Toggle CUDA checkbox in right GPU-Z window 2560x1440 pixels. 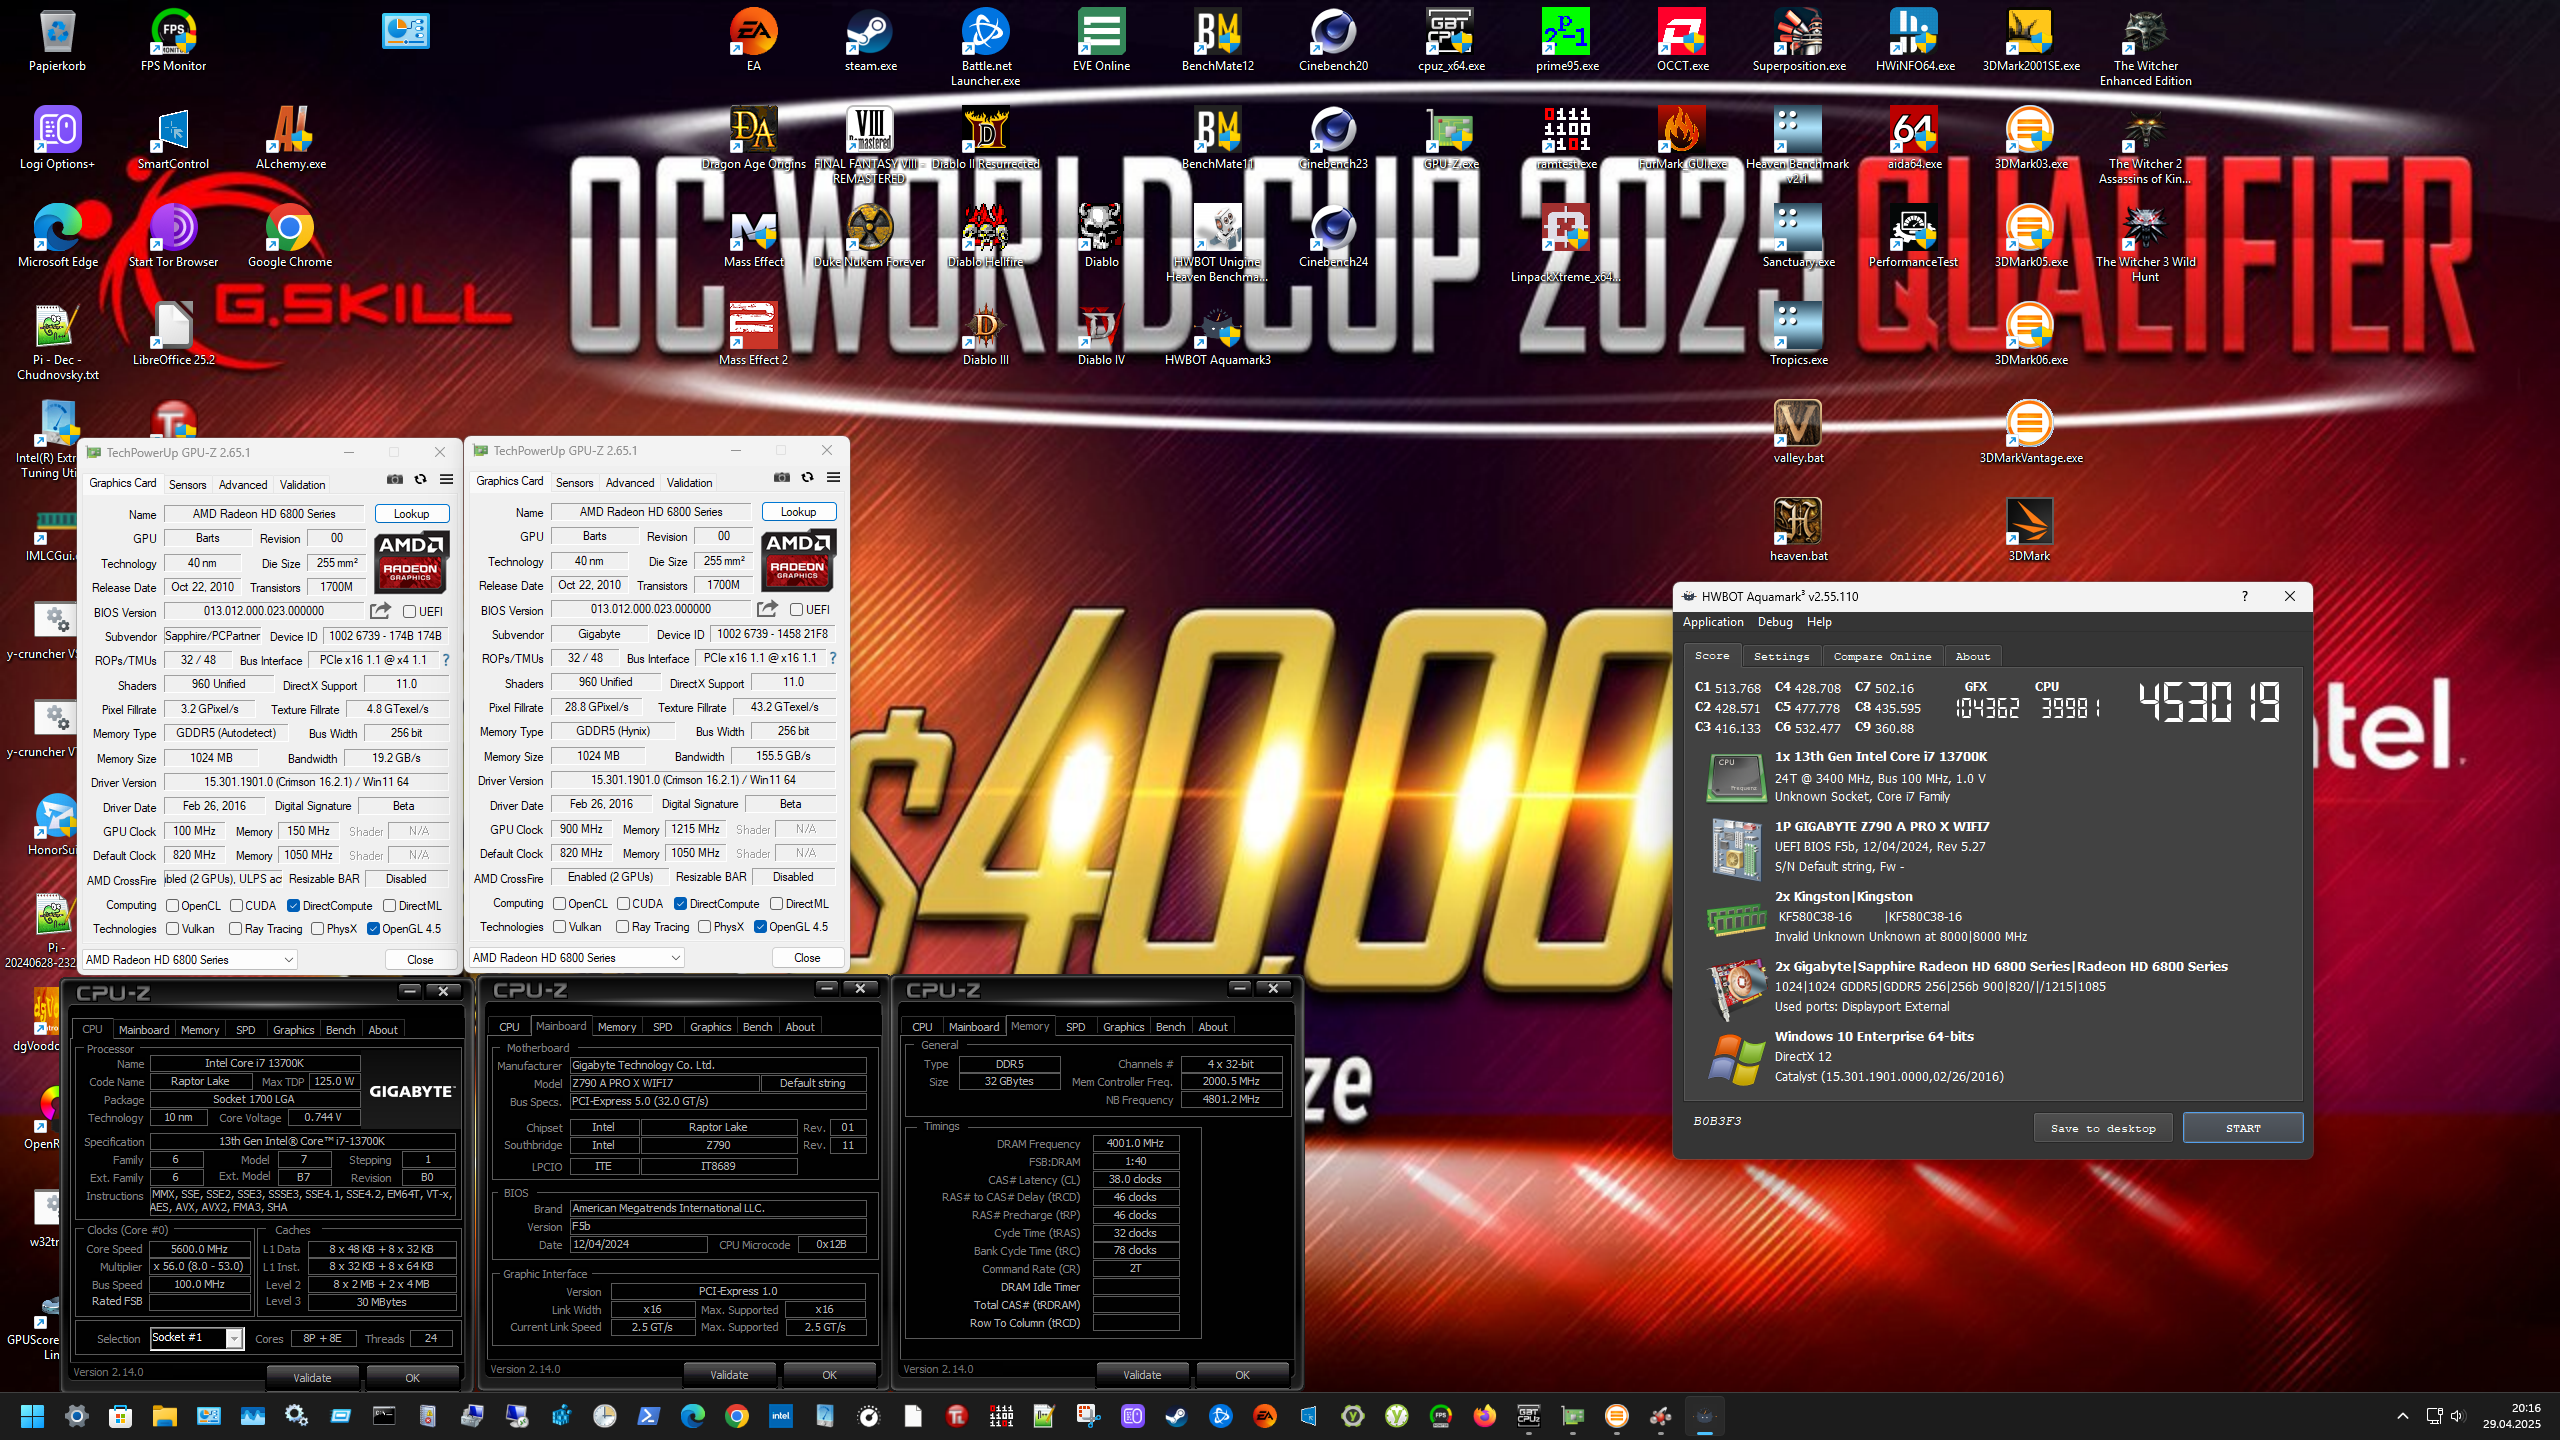pyautogui.click(x=623, y=904)
